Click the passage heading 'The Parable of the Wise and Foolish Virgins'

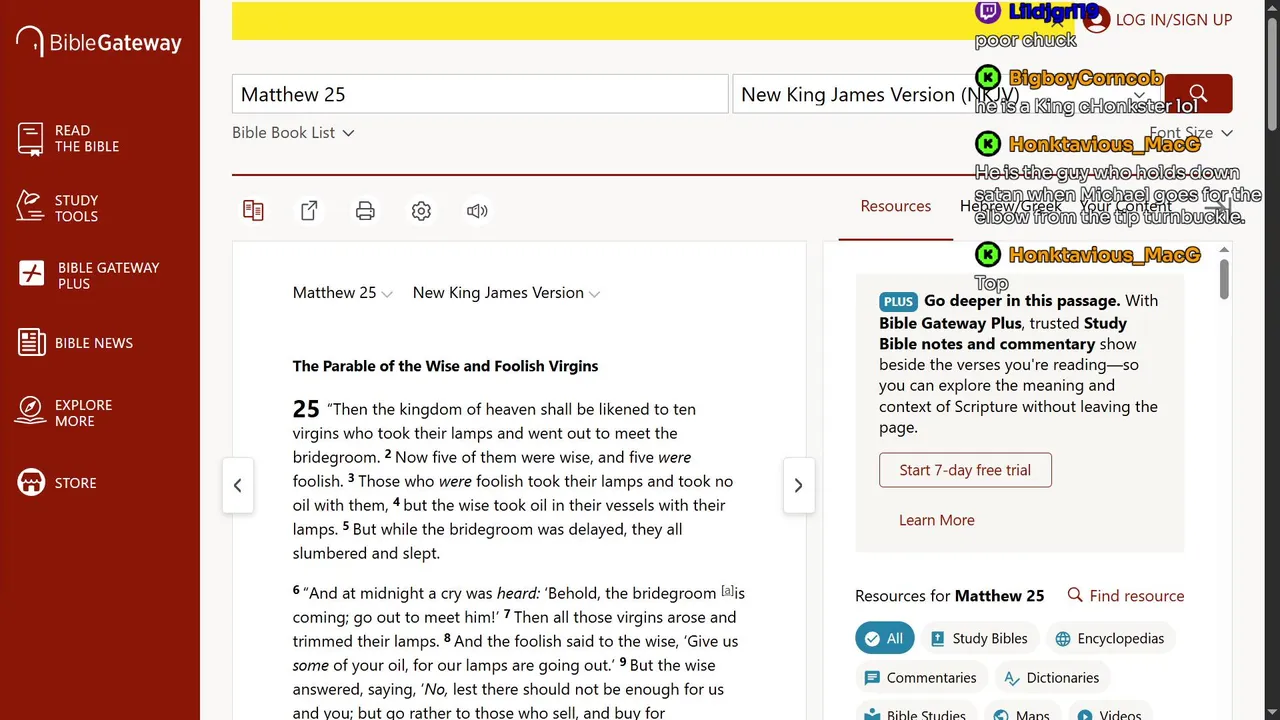[445, 366]
